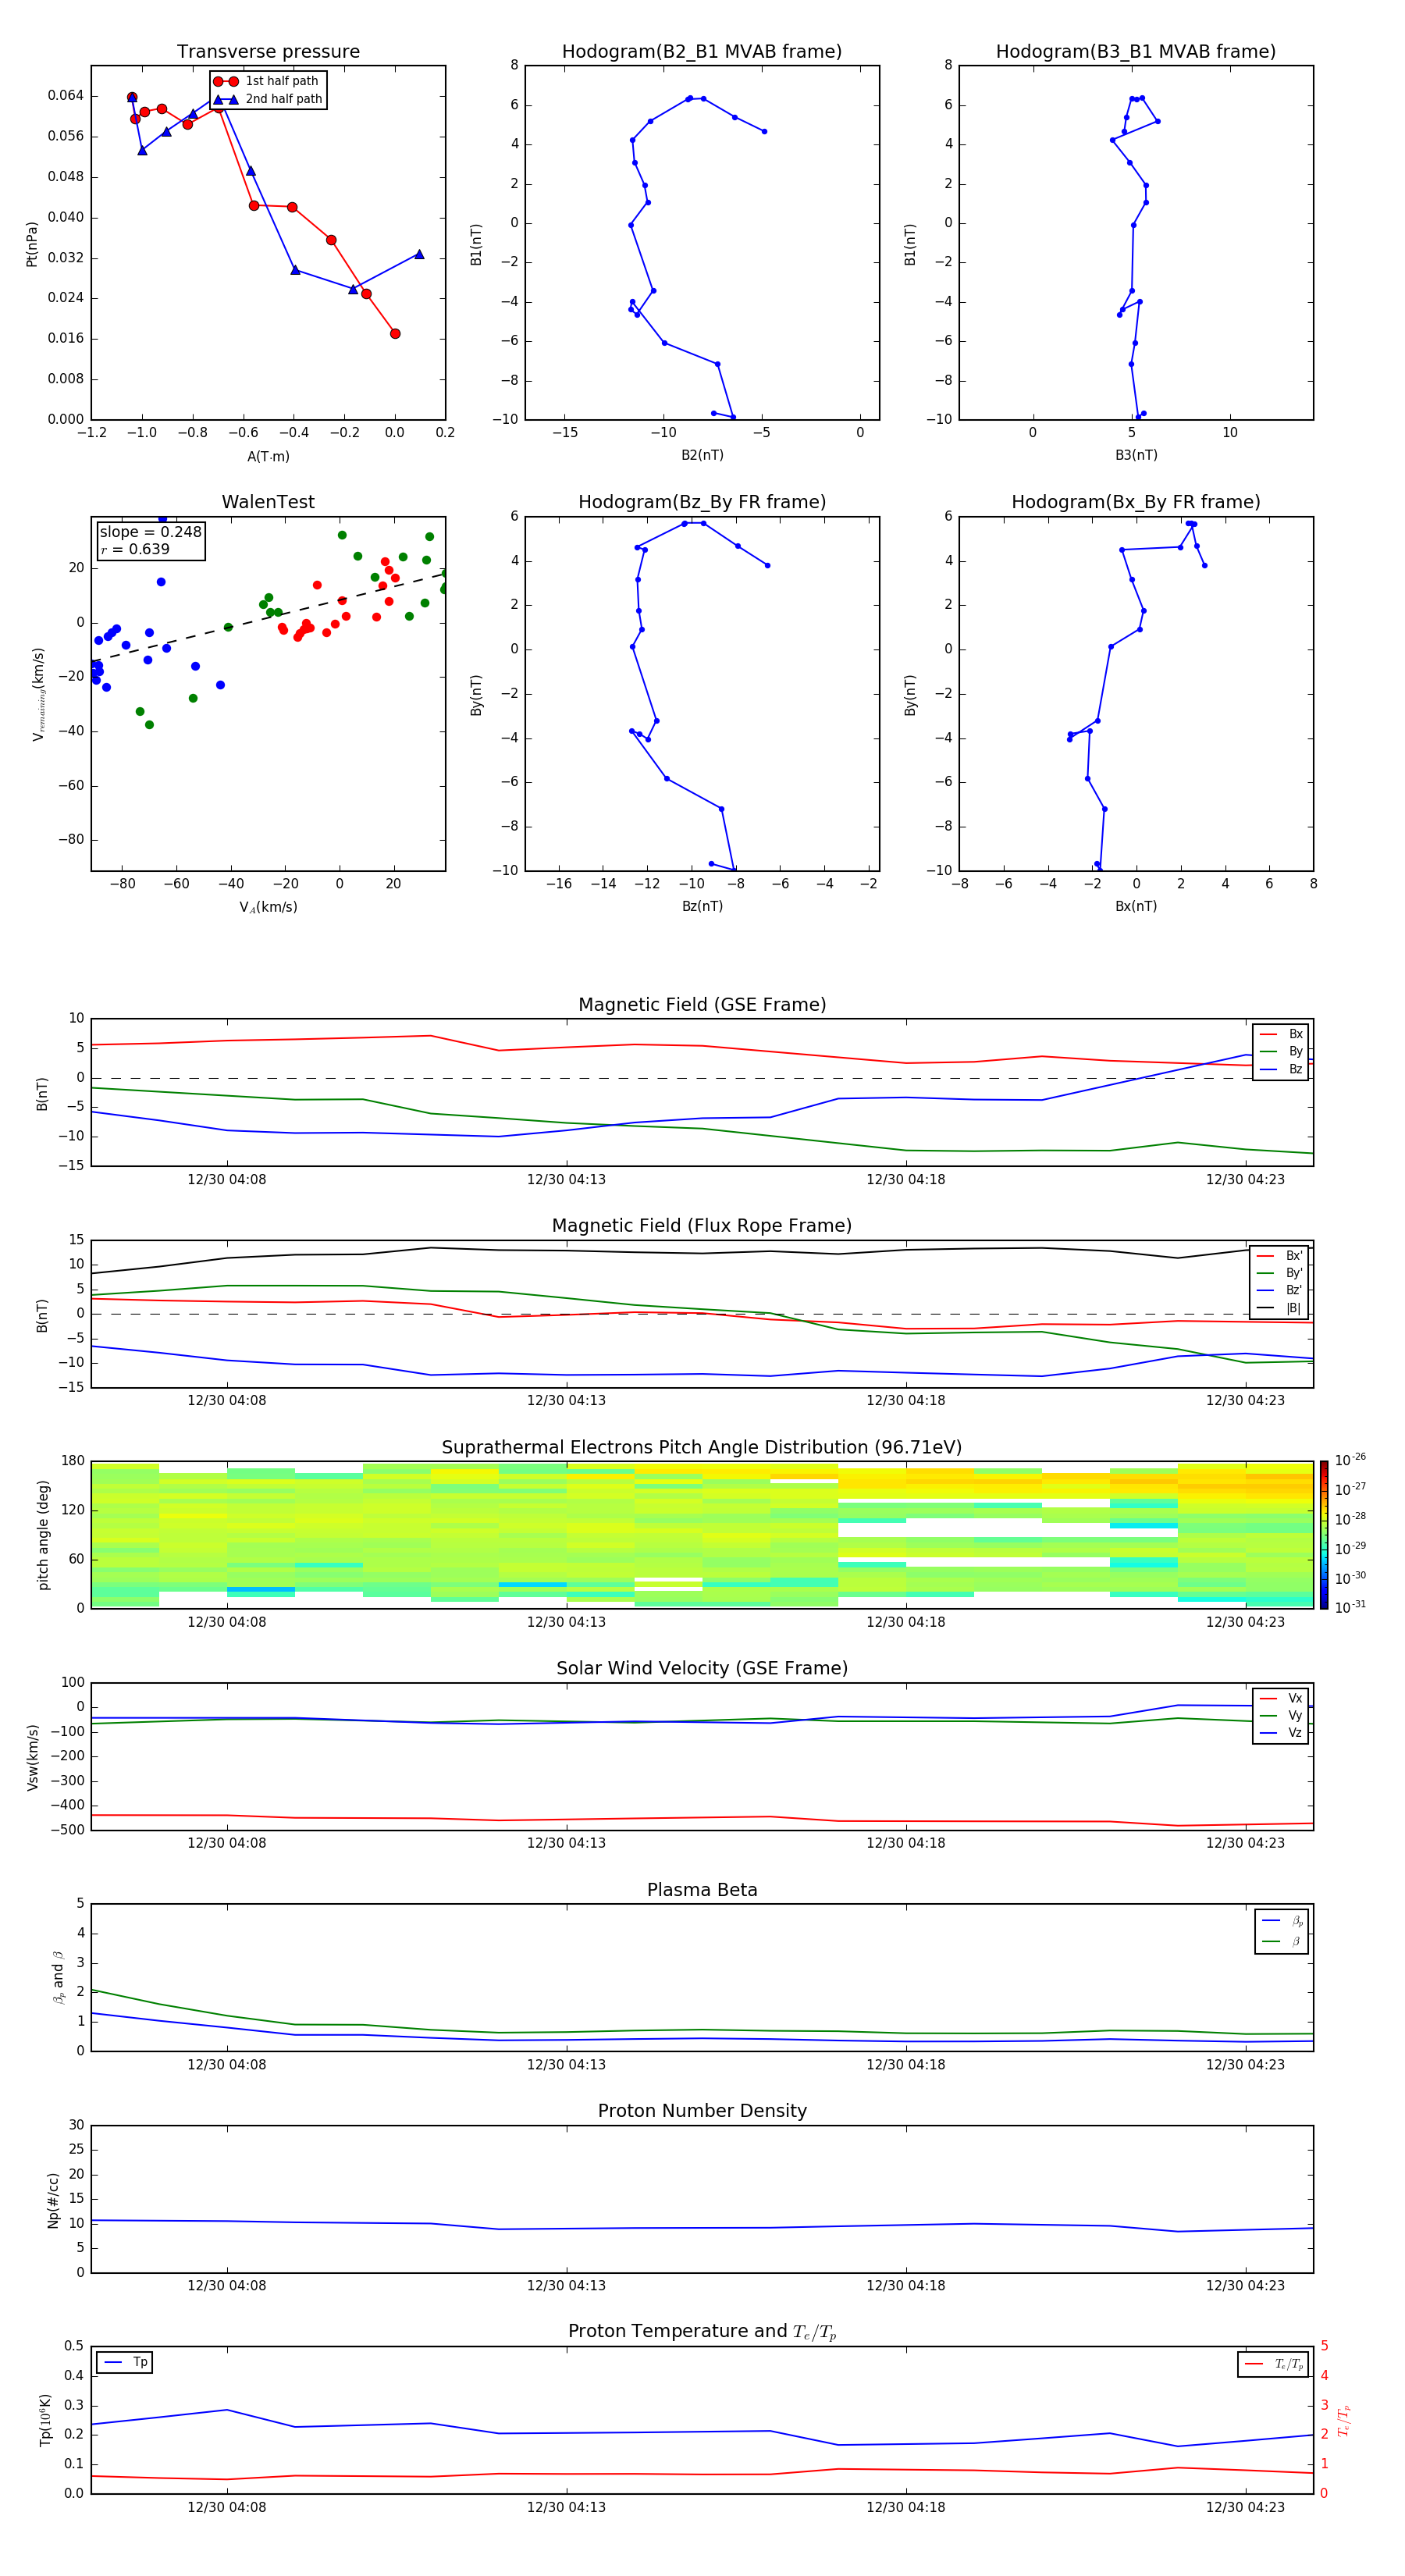Click the pitch angle distribution colorbar
The width and height of the screenshot is (1405, 2576).
(x=1323, y=1535)
